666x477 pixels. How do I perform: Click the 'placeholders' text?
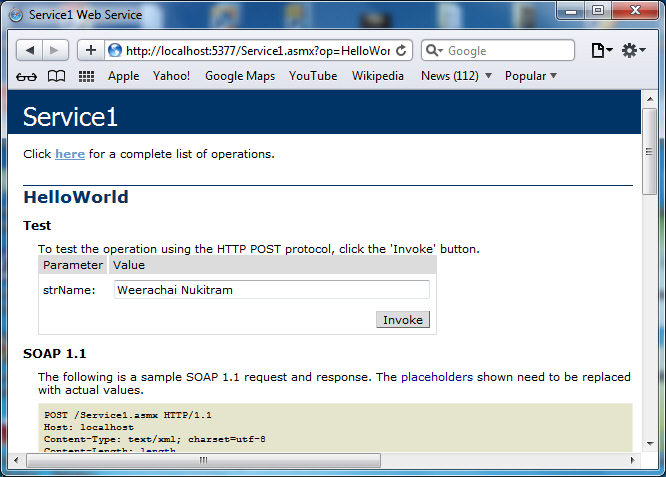[x=437, y=377]
